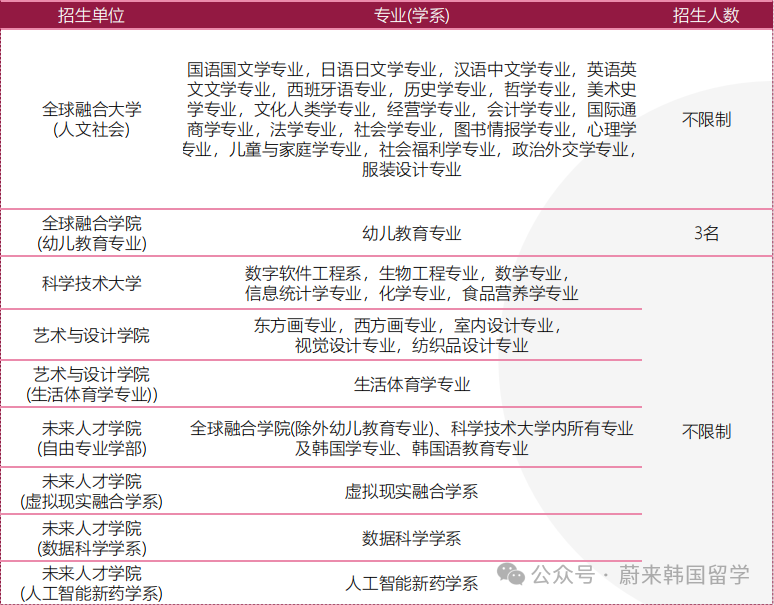Click 不限制 in the 全球融合大学 row
The width and height of the screenshot is (774, 605).
click(x=706, y=119)
